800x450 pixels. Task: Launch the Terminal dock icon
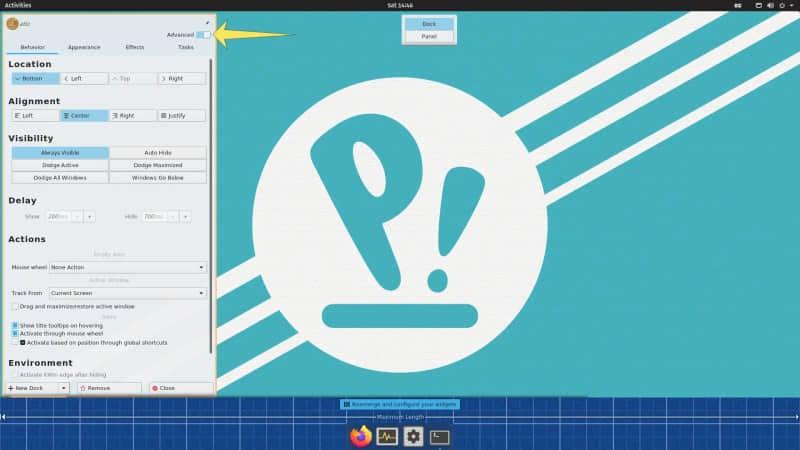[440, 436]
